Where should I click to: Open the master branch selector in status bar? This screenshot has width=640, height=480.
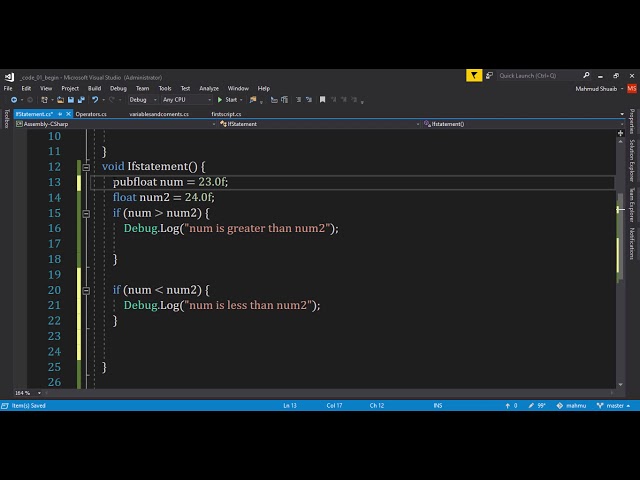pos(613,406)
